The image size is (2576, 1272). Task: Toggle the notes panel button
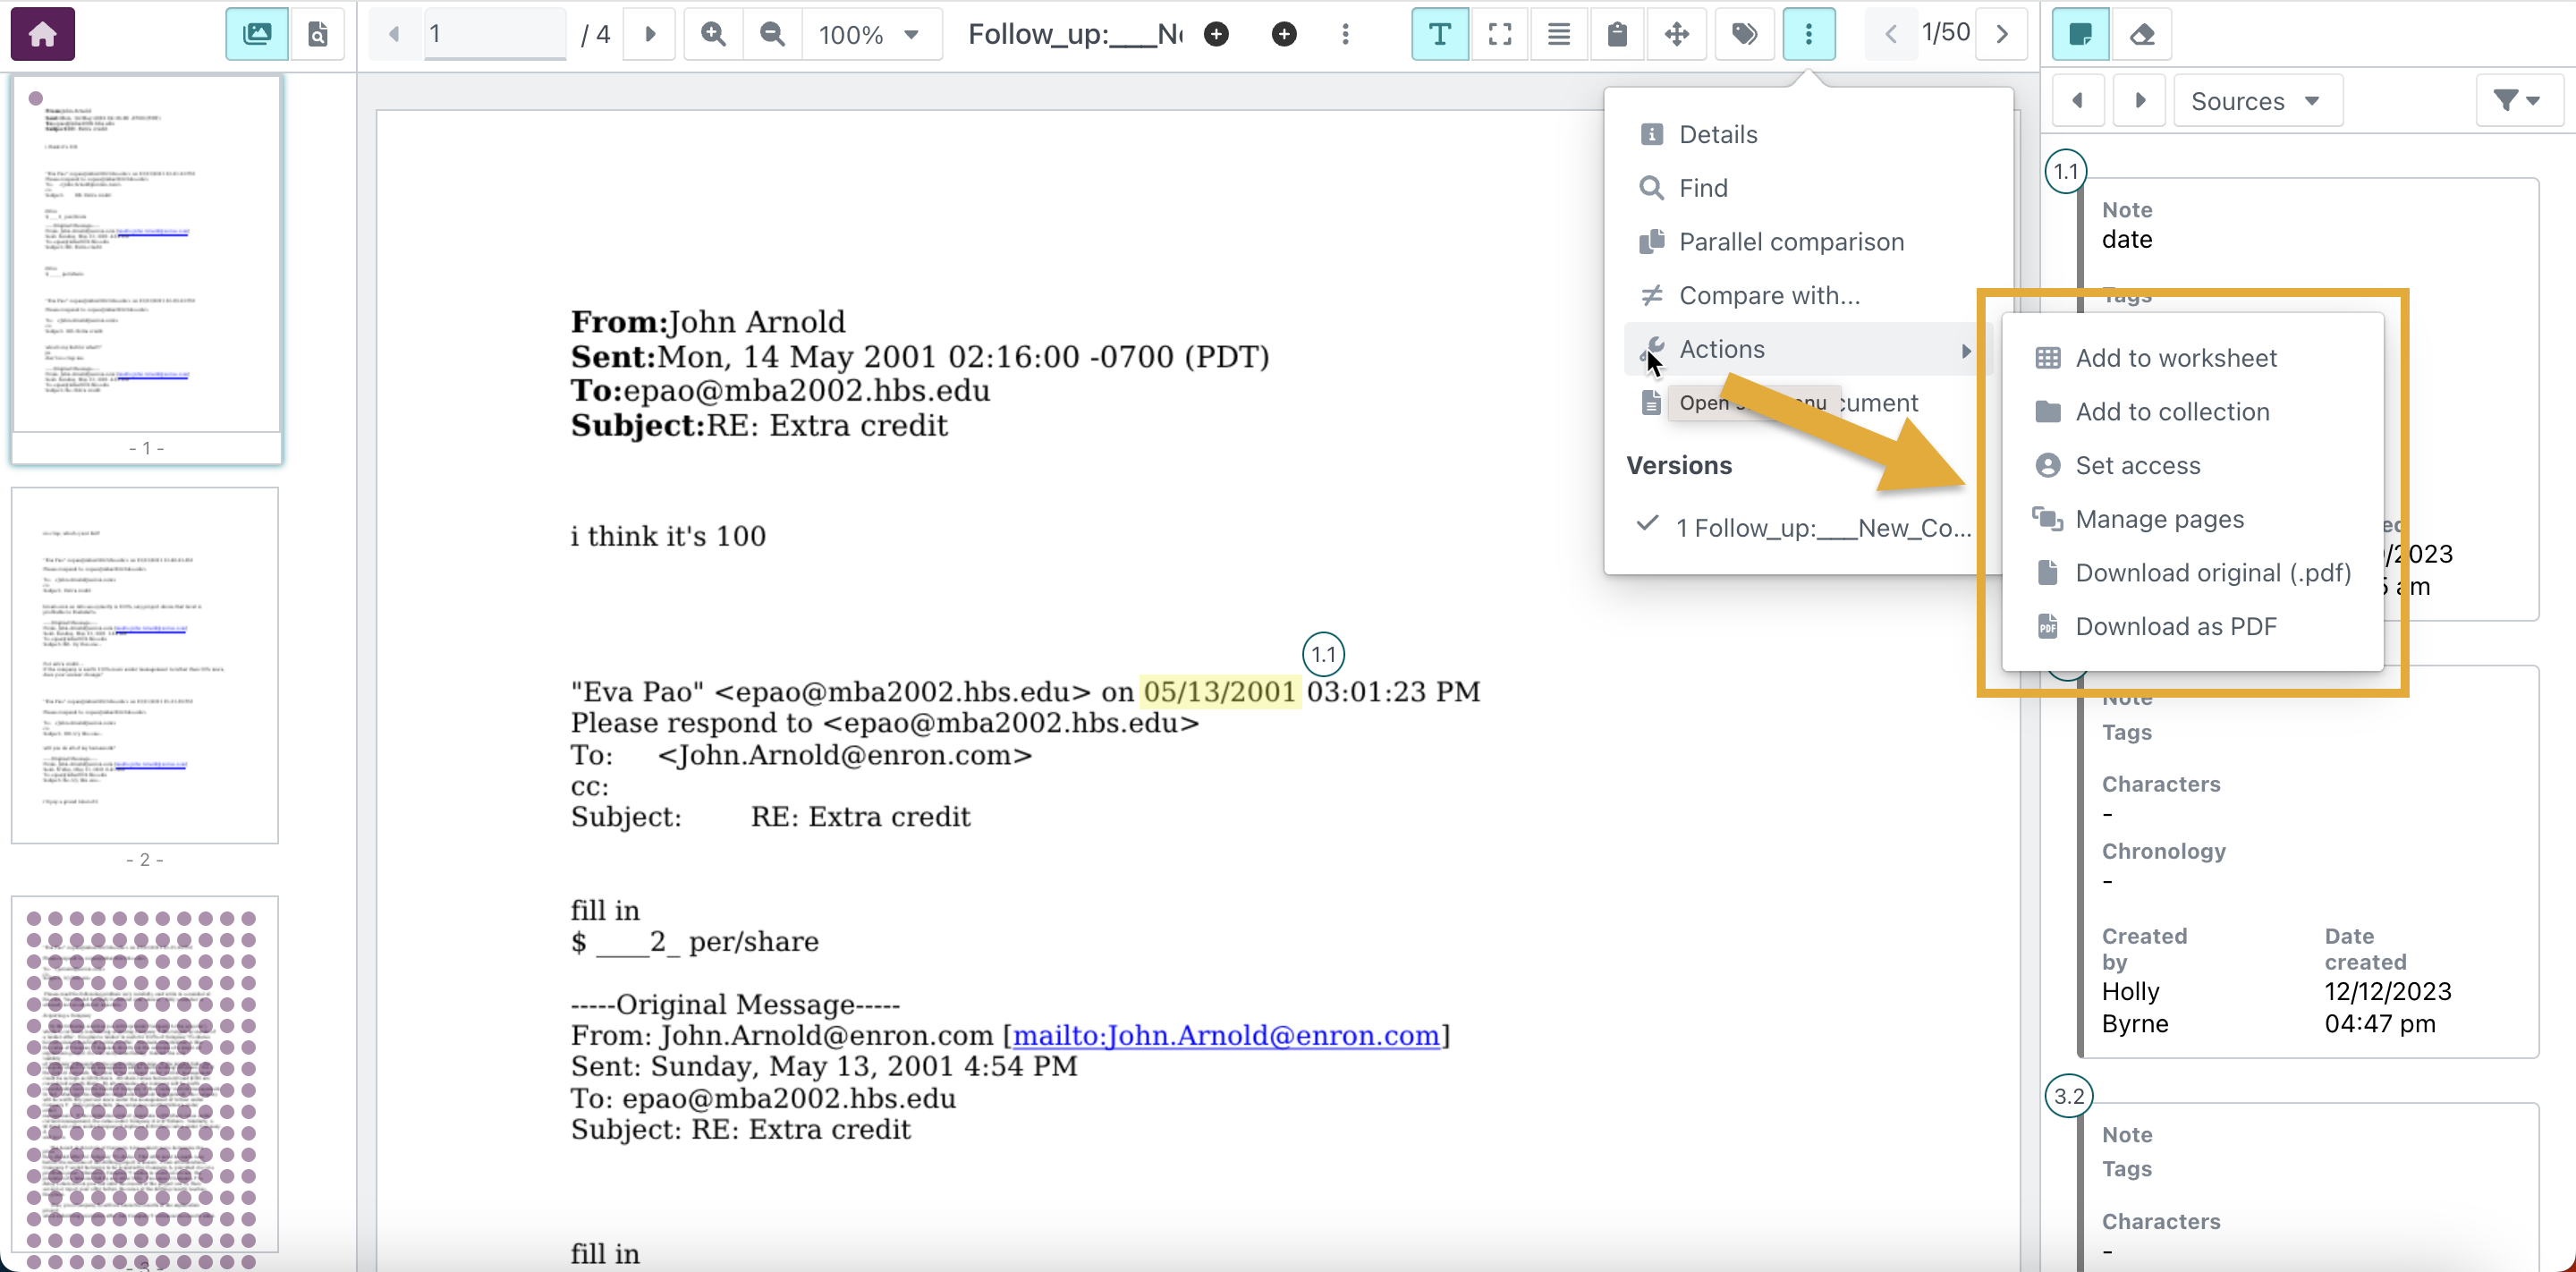click(2080, 34)
